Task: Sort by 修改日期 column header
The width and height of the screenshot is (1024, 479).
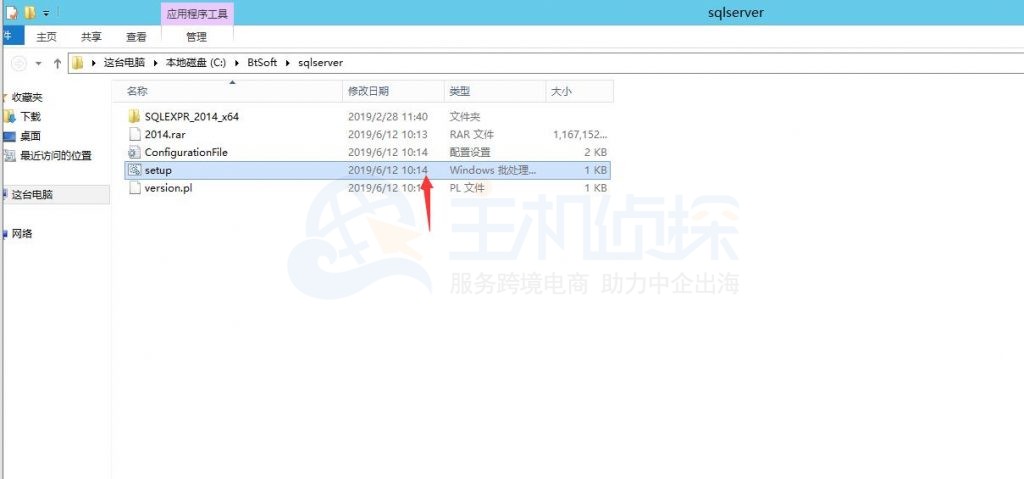Action: 367,91
